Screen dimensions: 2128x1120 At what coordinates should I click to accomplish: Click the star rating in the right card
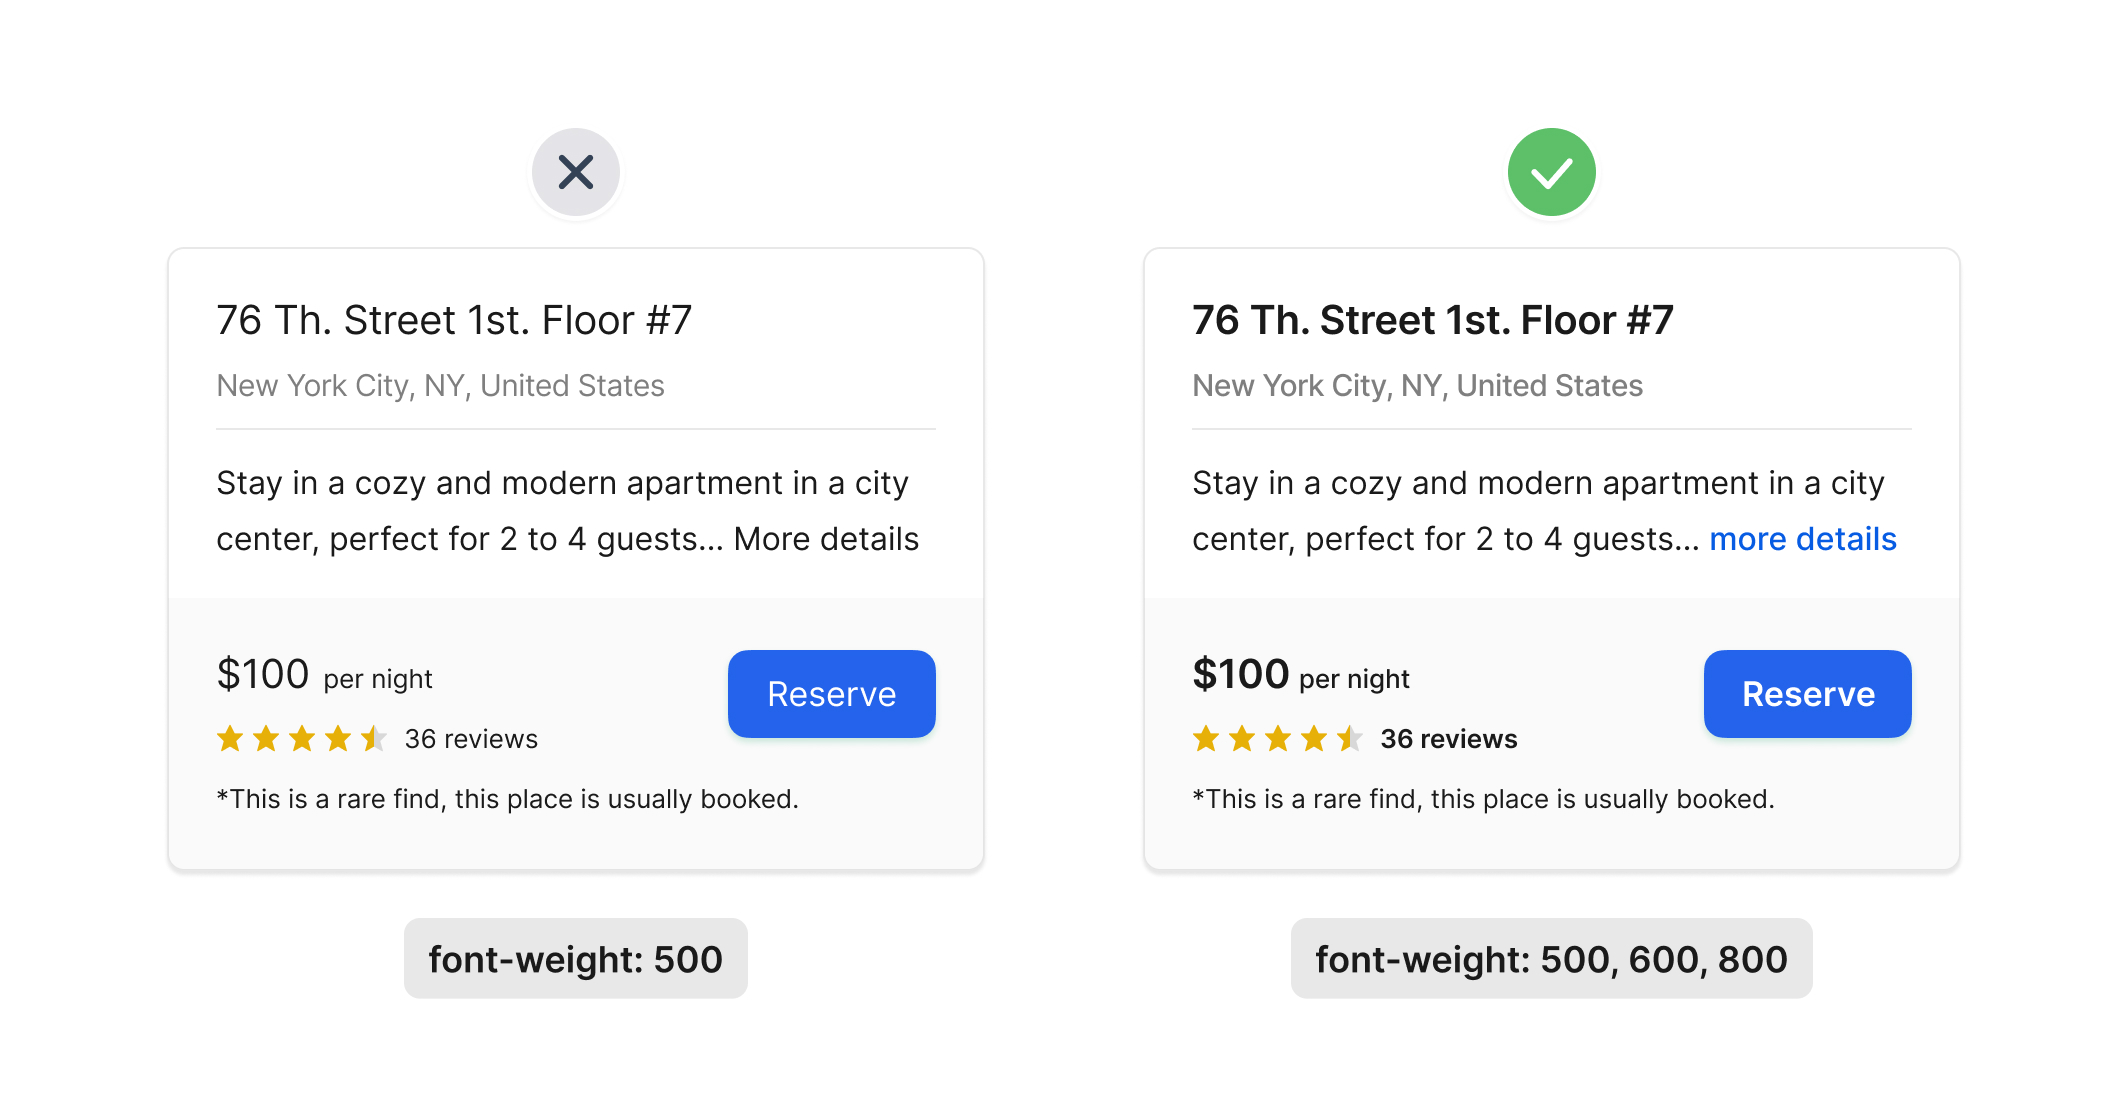pyautogui.click(x=1278, y=739)
